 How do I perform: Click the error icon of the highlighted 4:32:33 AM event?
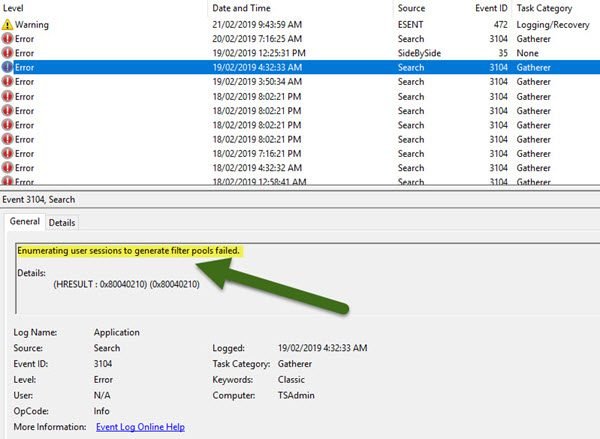click(7, 67)
